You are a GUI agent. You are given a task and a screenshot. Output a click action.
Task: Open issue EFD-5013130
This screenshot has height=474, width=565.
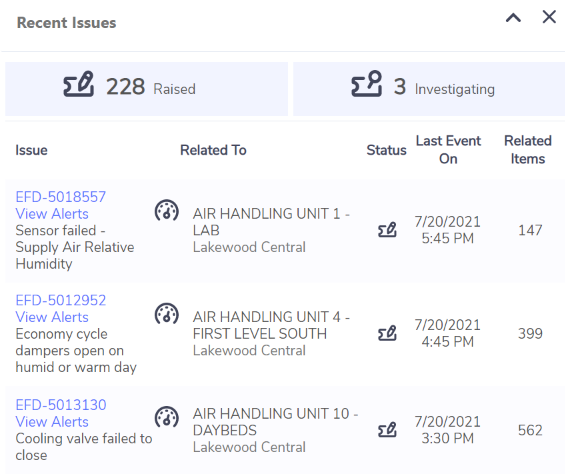click(61, 405)
